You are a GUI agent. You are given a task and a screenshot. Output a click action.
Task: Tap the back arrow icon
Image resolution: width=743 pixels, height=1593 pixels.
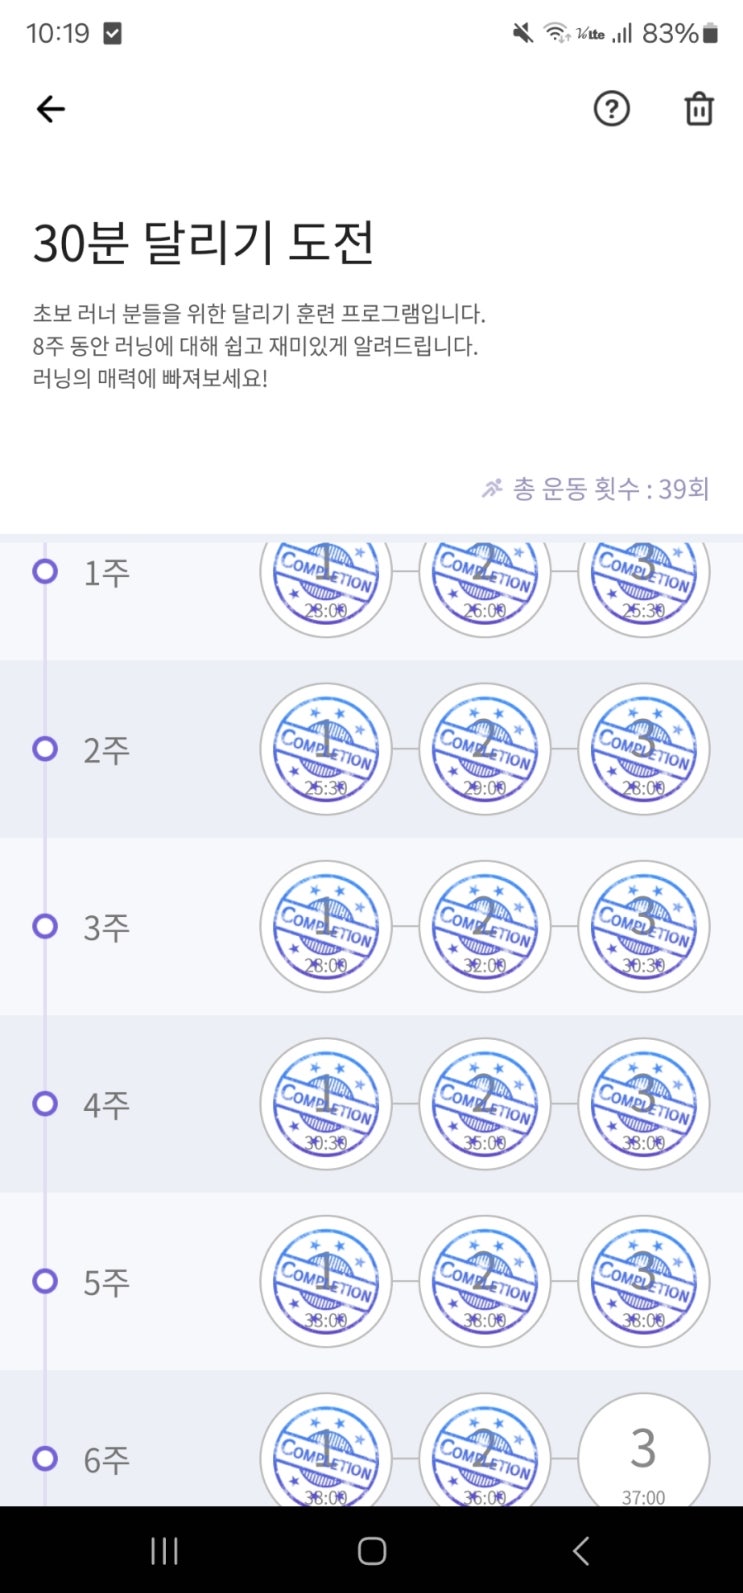[50, 109]
